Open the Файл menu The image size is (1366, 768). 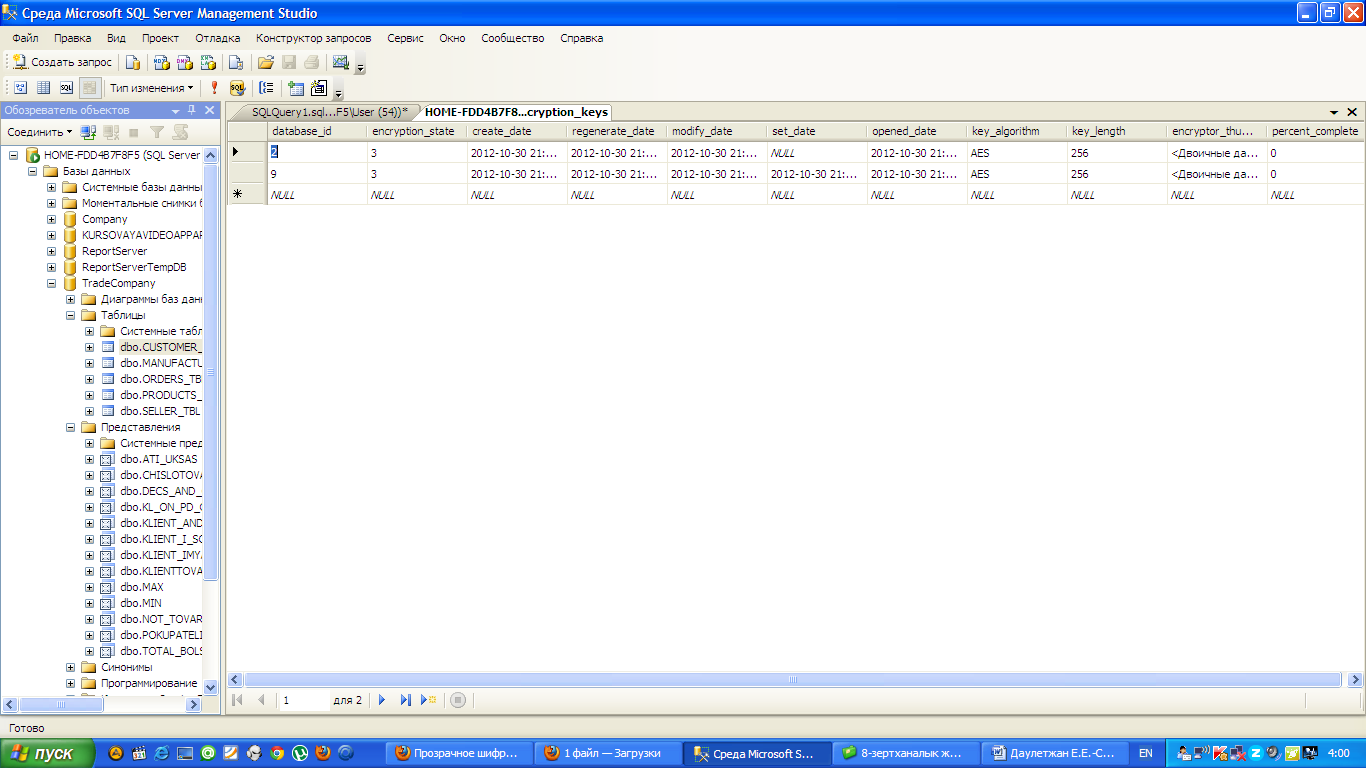pos(26,38)
